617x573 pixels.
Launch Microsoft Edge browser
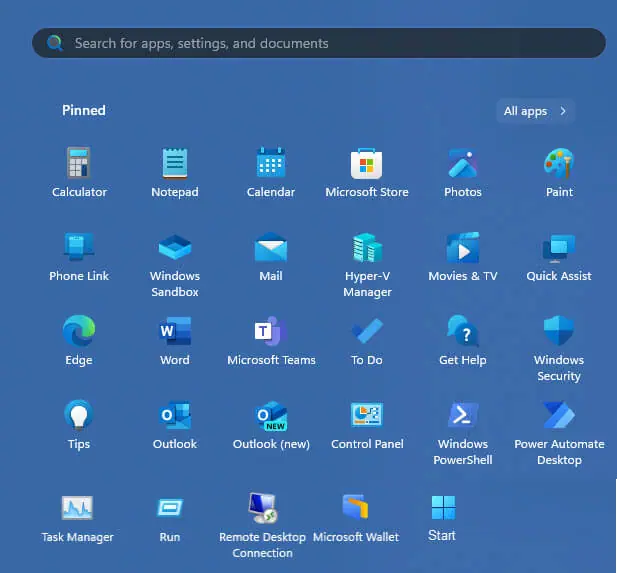[79, 340]
